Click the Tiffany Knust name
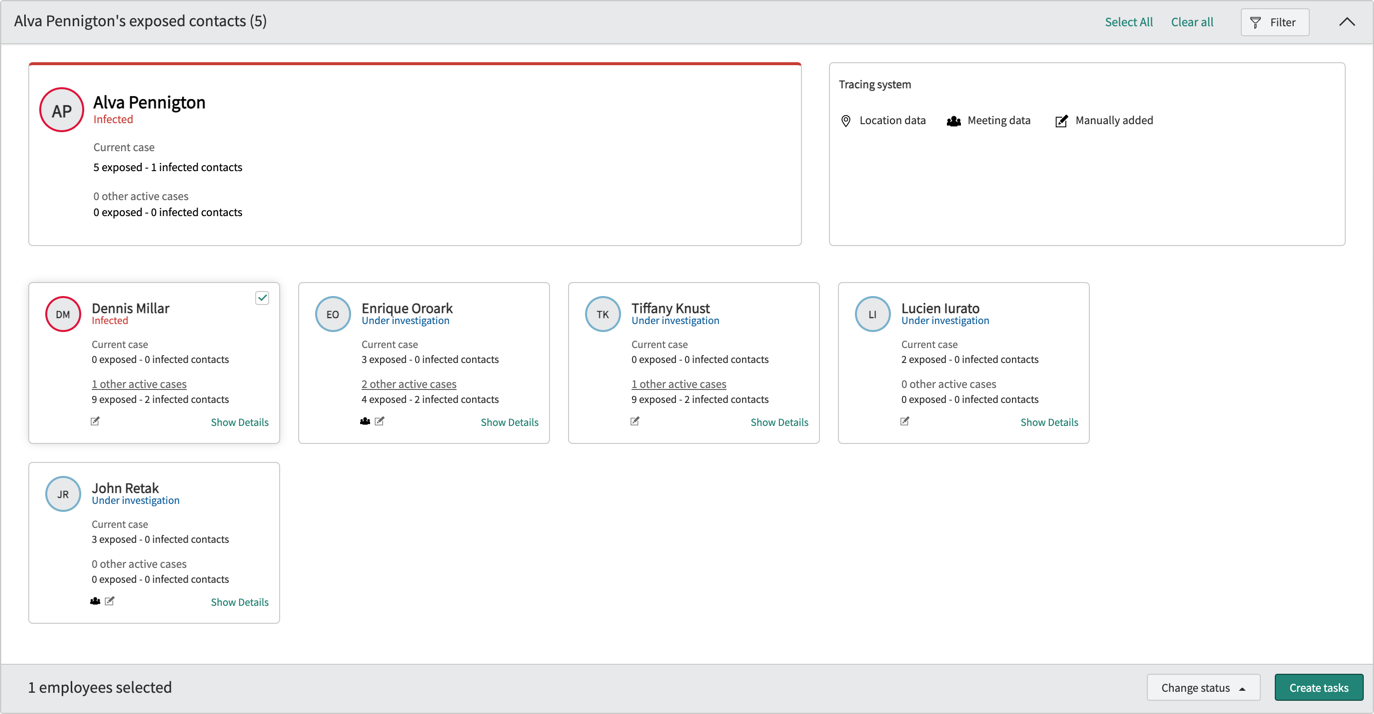The image size is (1374, 714). click(671, 308)
